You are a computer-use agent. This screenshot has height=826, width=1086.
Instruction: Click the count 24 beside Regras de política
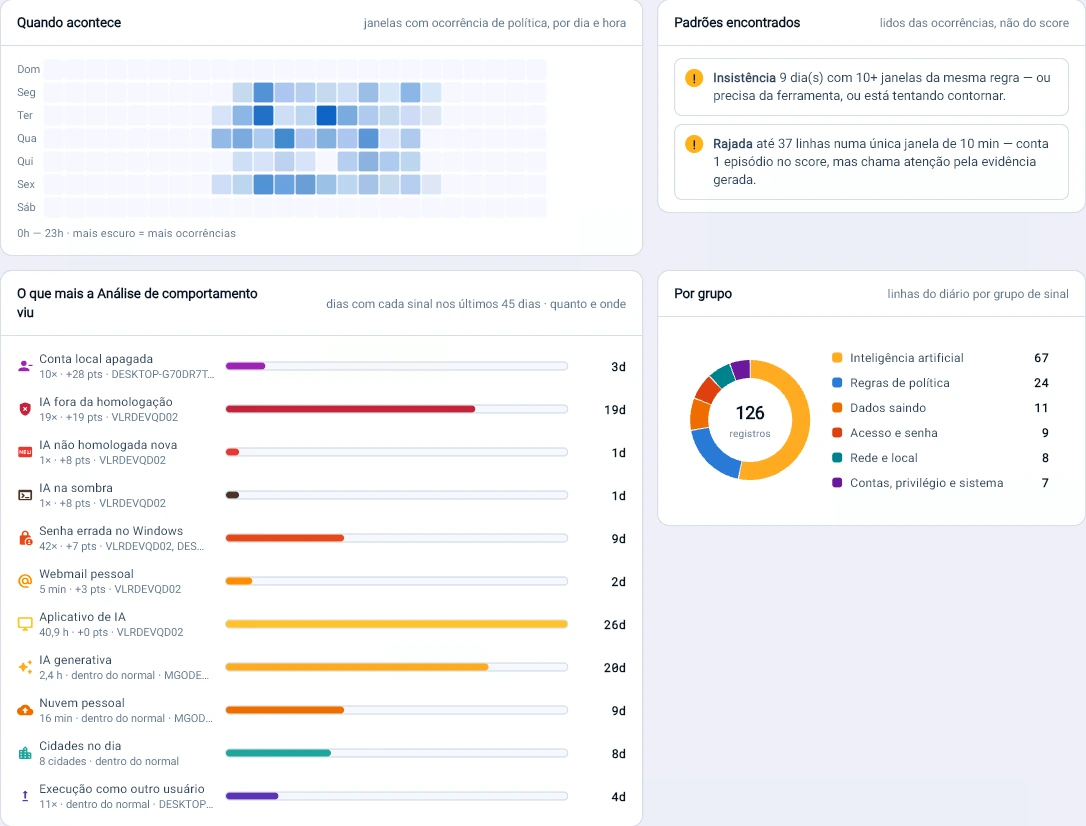point(1041,383)
